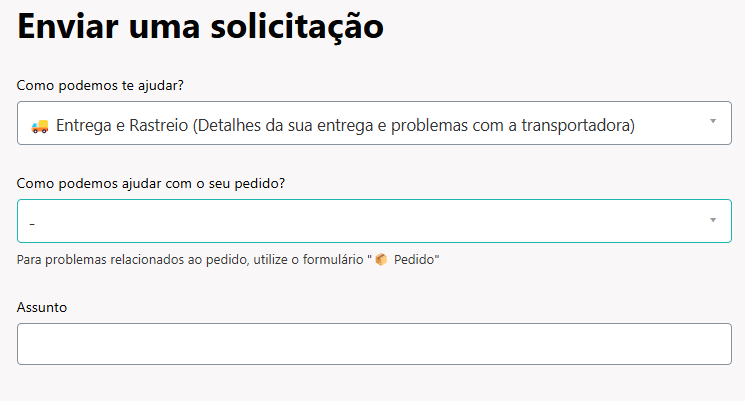The height and width of the screenshot is (401, 745).
Task: Open the order help dropdown arrow
Action: [x=713, y=220]
